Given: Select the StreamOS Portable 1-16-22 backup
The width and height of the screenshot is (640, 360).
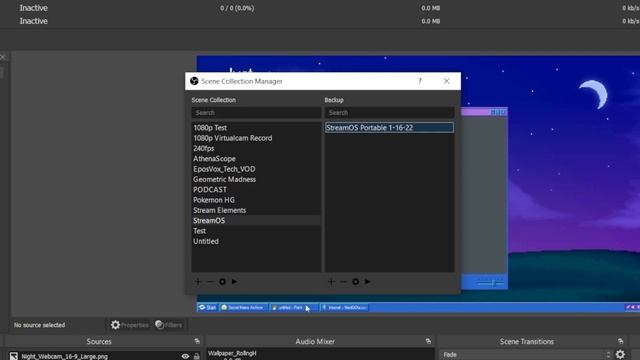Looking at the screenshot, I should coord(389,128).
